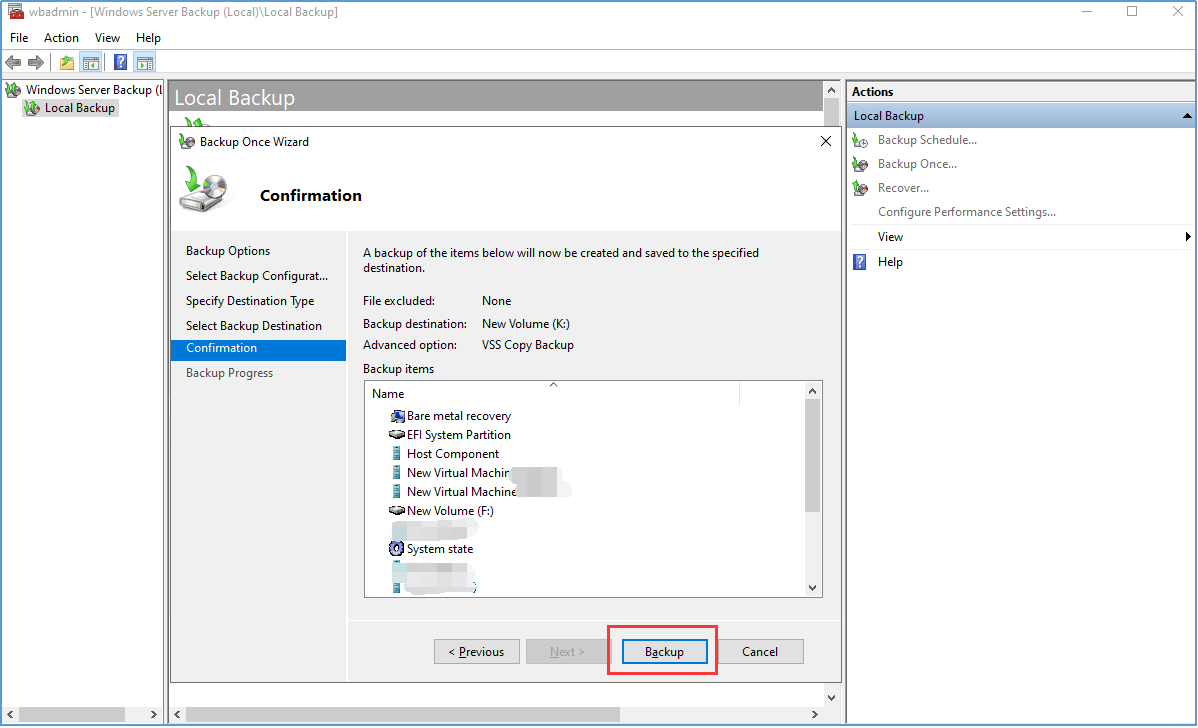
Task: Select Windows Server Backup root tree node
Action: (x=94, y=90)
